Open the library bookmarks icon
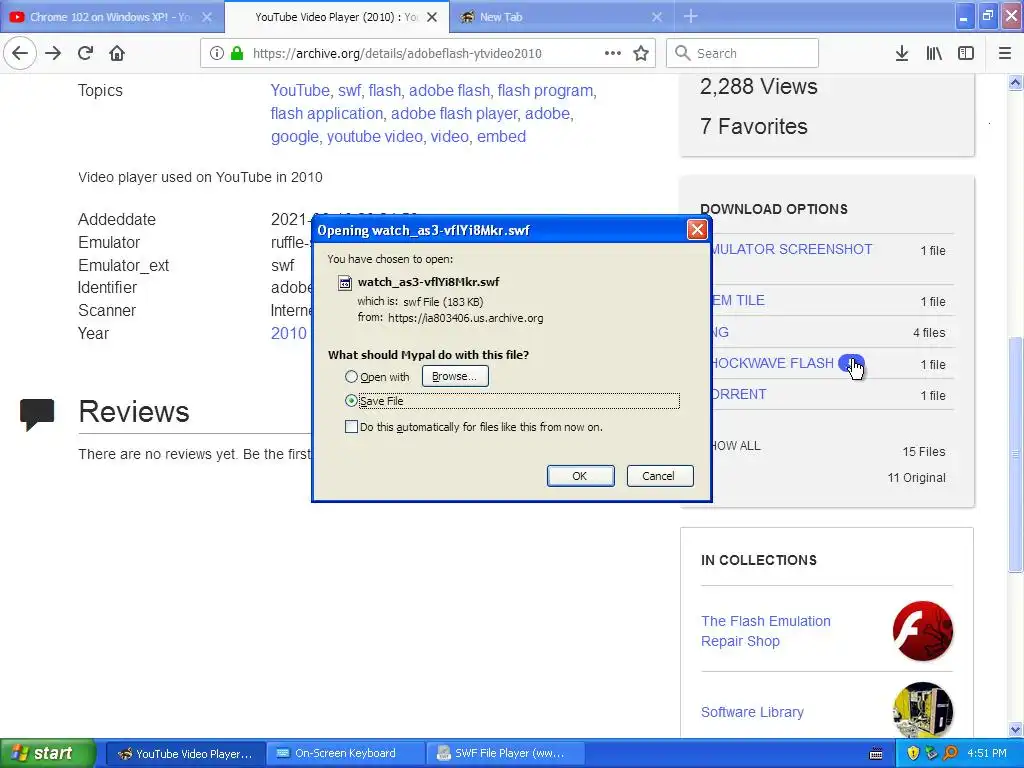Image resolution: width=1024 pixels, height=768 pixels. (934, 53)
